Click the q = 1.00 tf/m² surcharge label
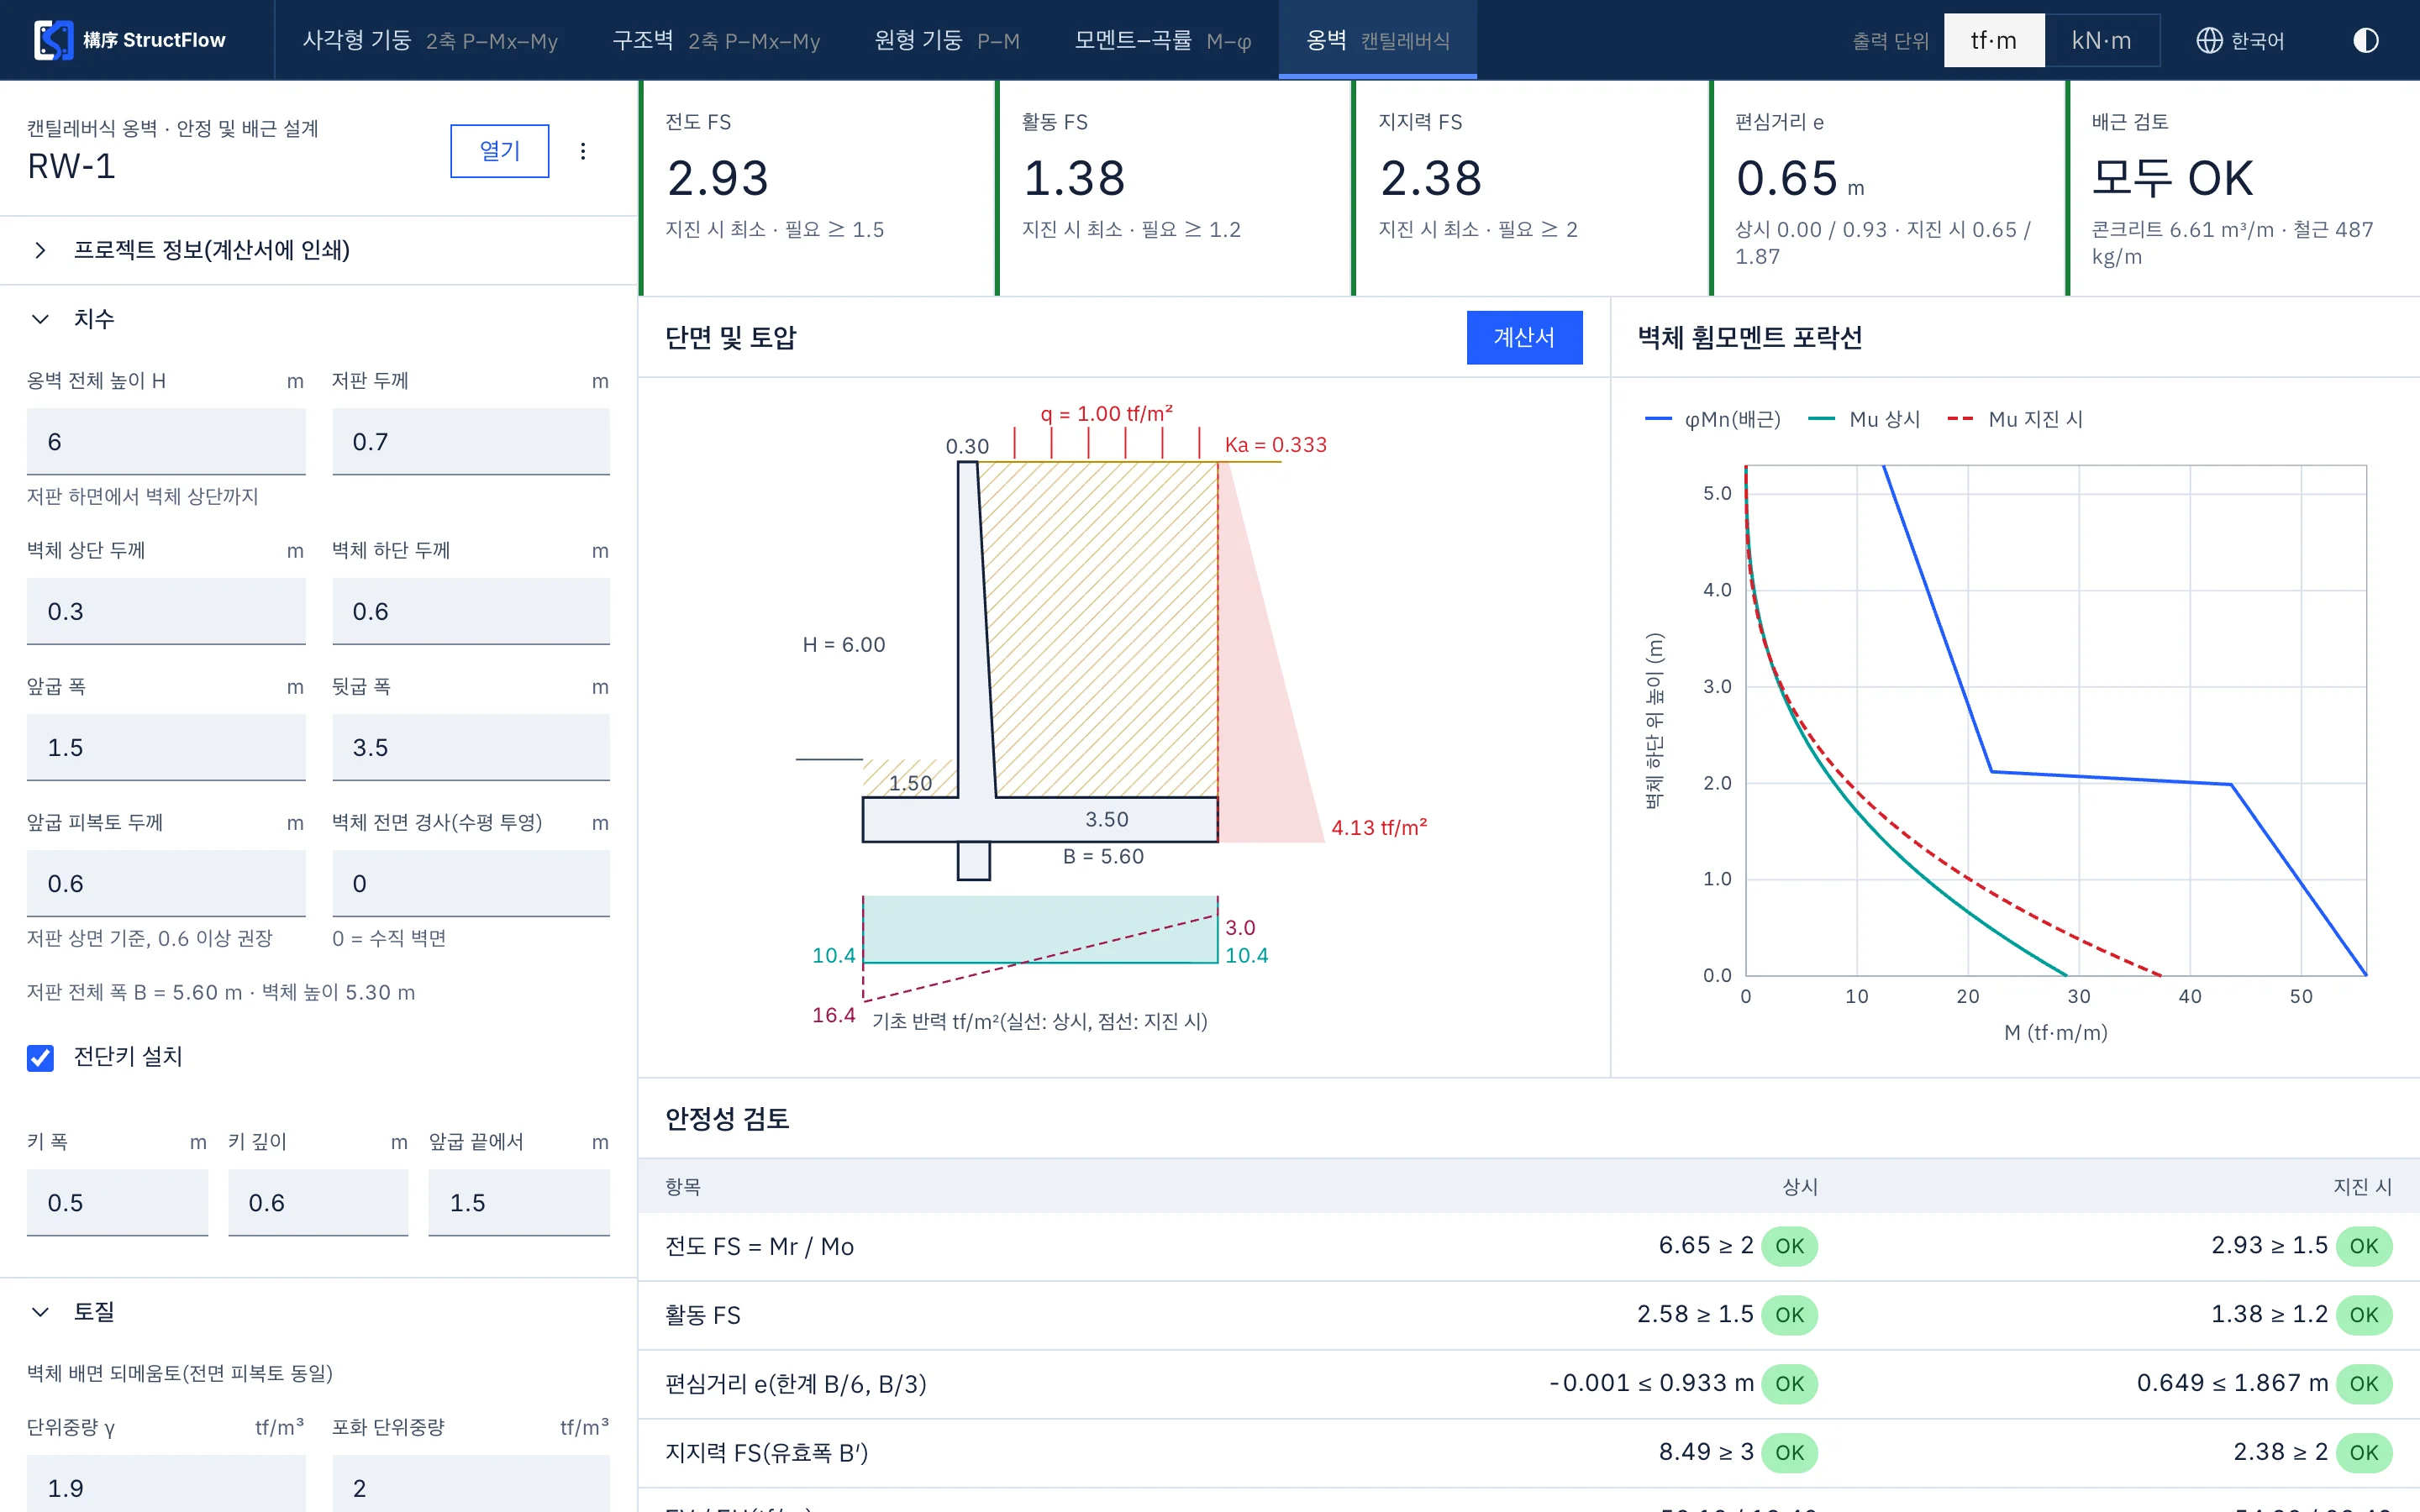Viewport: 2420px width, 1512px height. coord(1106,414)
